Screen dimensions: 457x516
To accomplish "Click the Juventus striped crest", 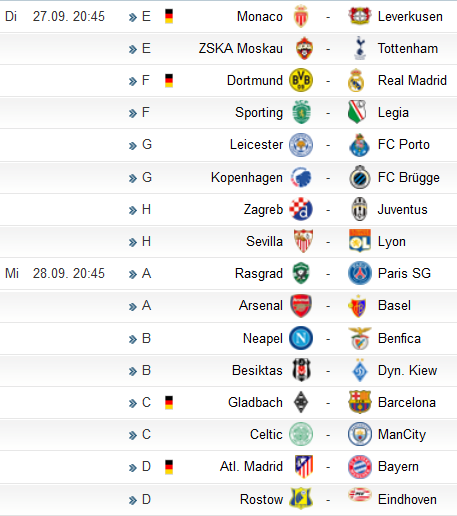I will coord(360,209).
